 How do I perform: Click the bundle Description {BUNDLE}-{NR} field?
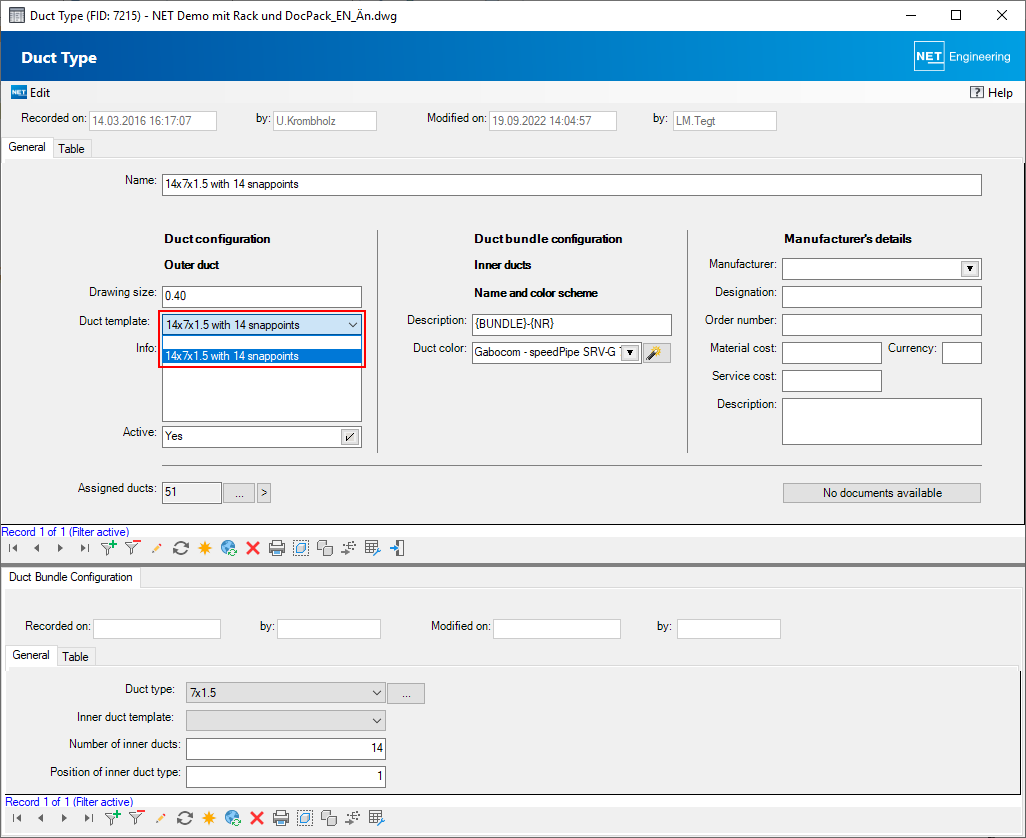click(x=572, y=324)
